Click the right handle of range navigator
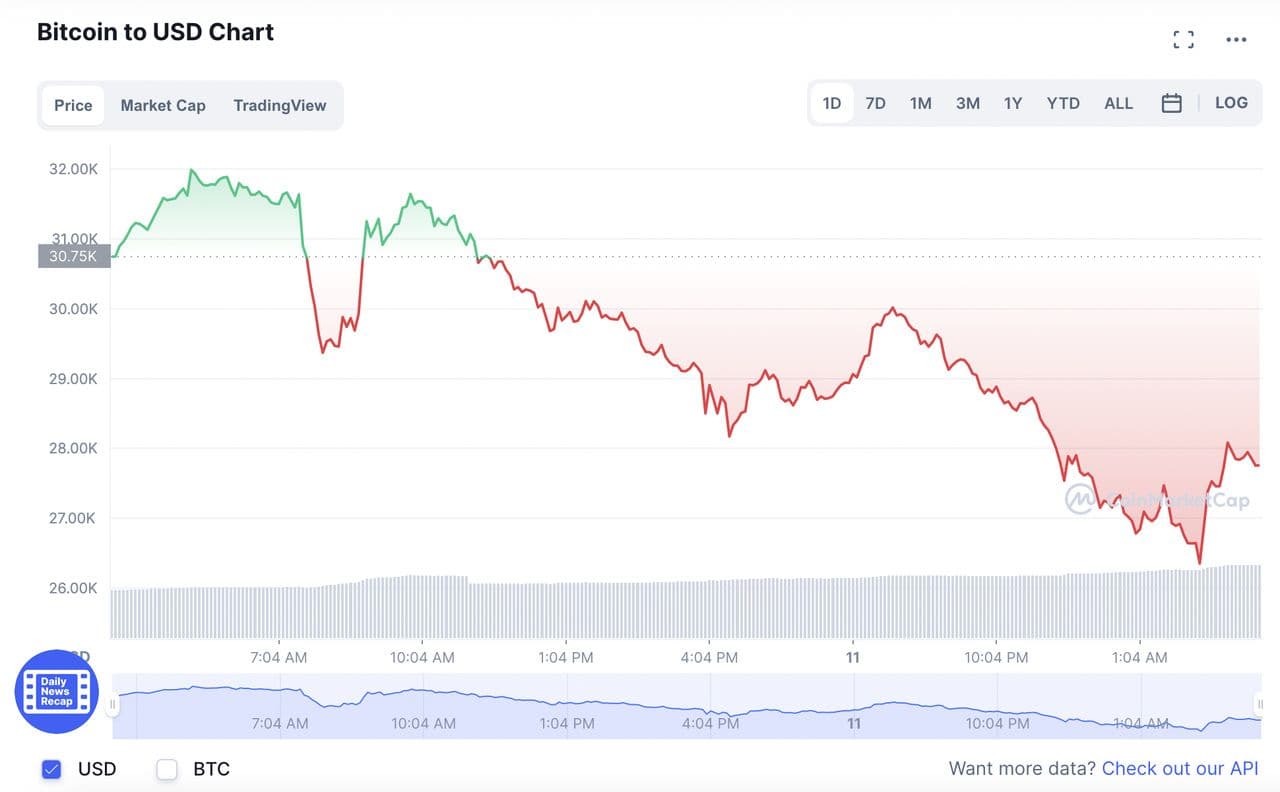 click(x=1259, y=705)
